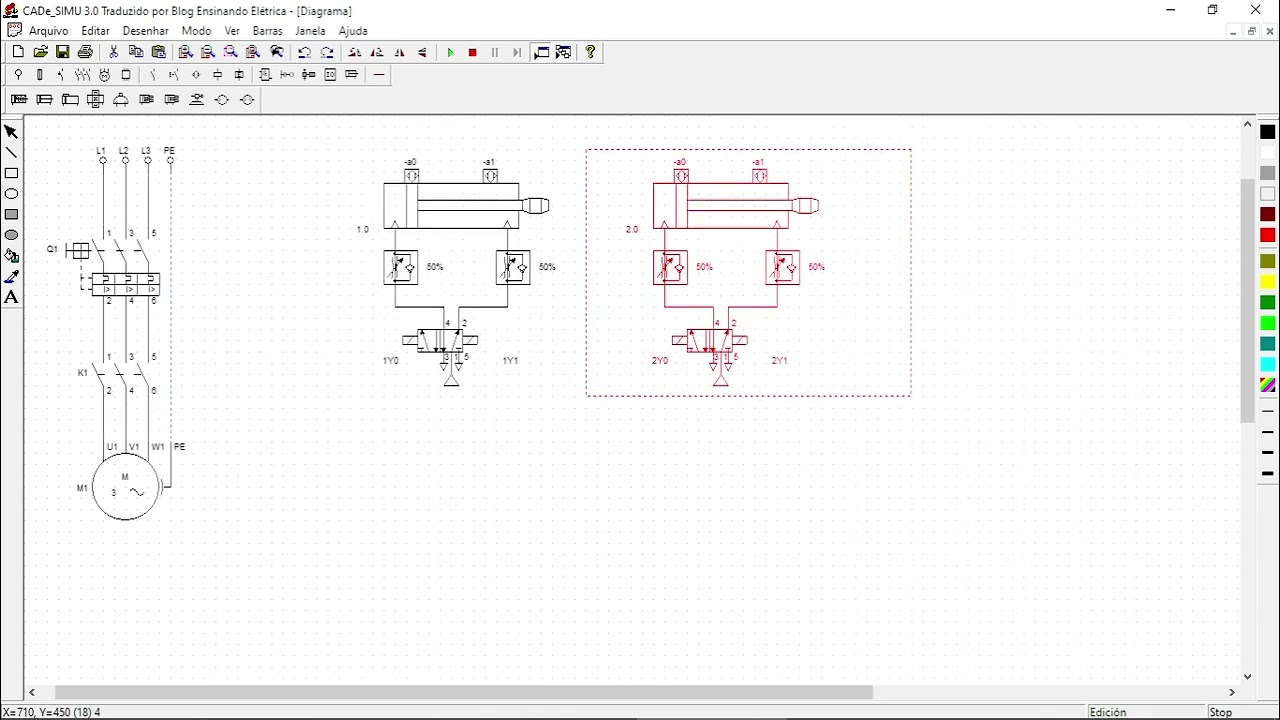Click the motor M1 symbol
This screenshot has width=1280, height=720.
[x=126, y=488]
